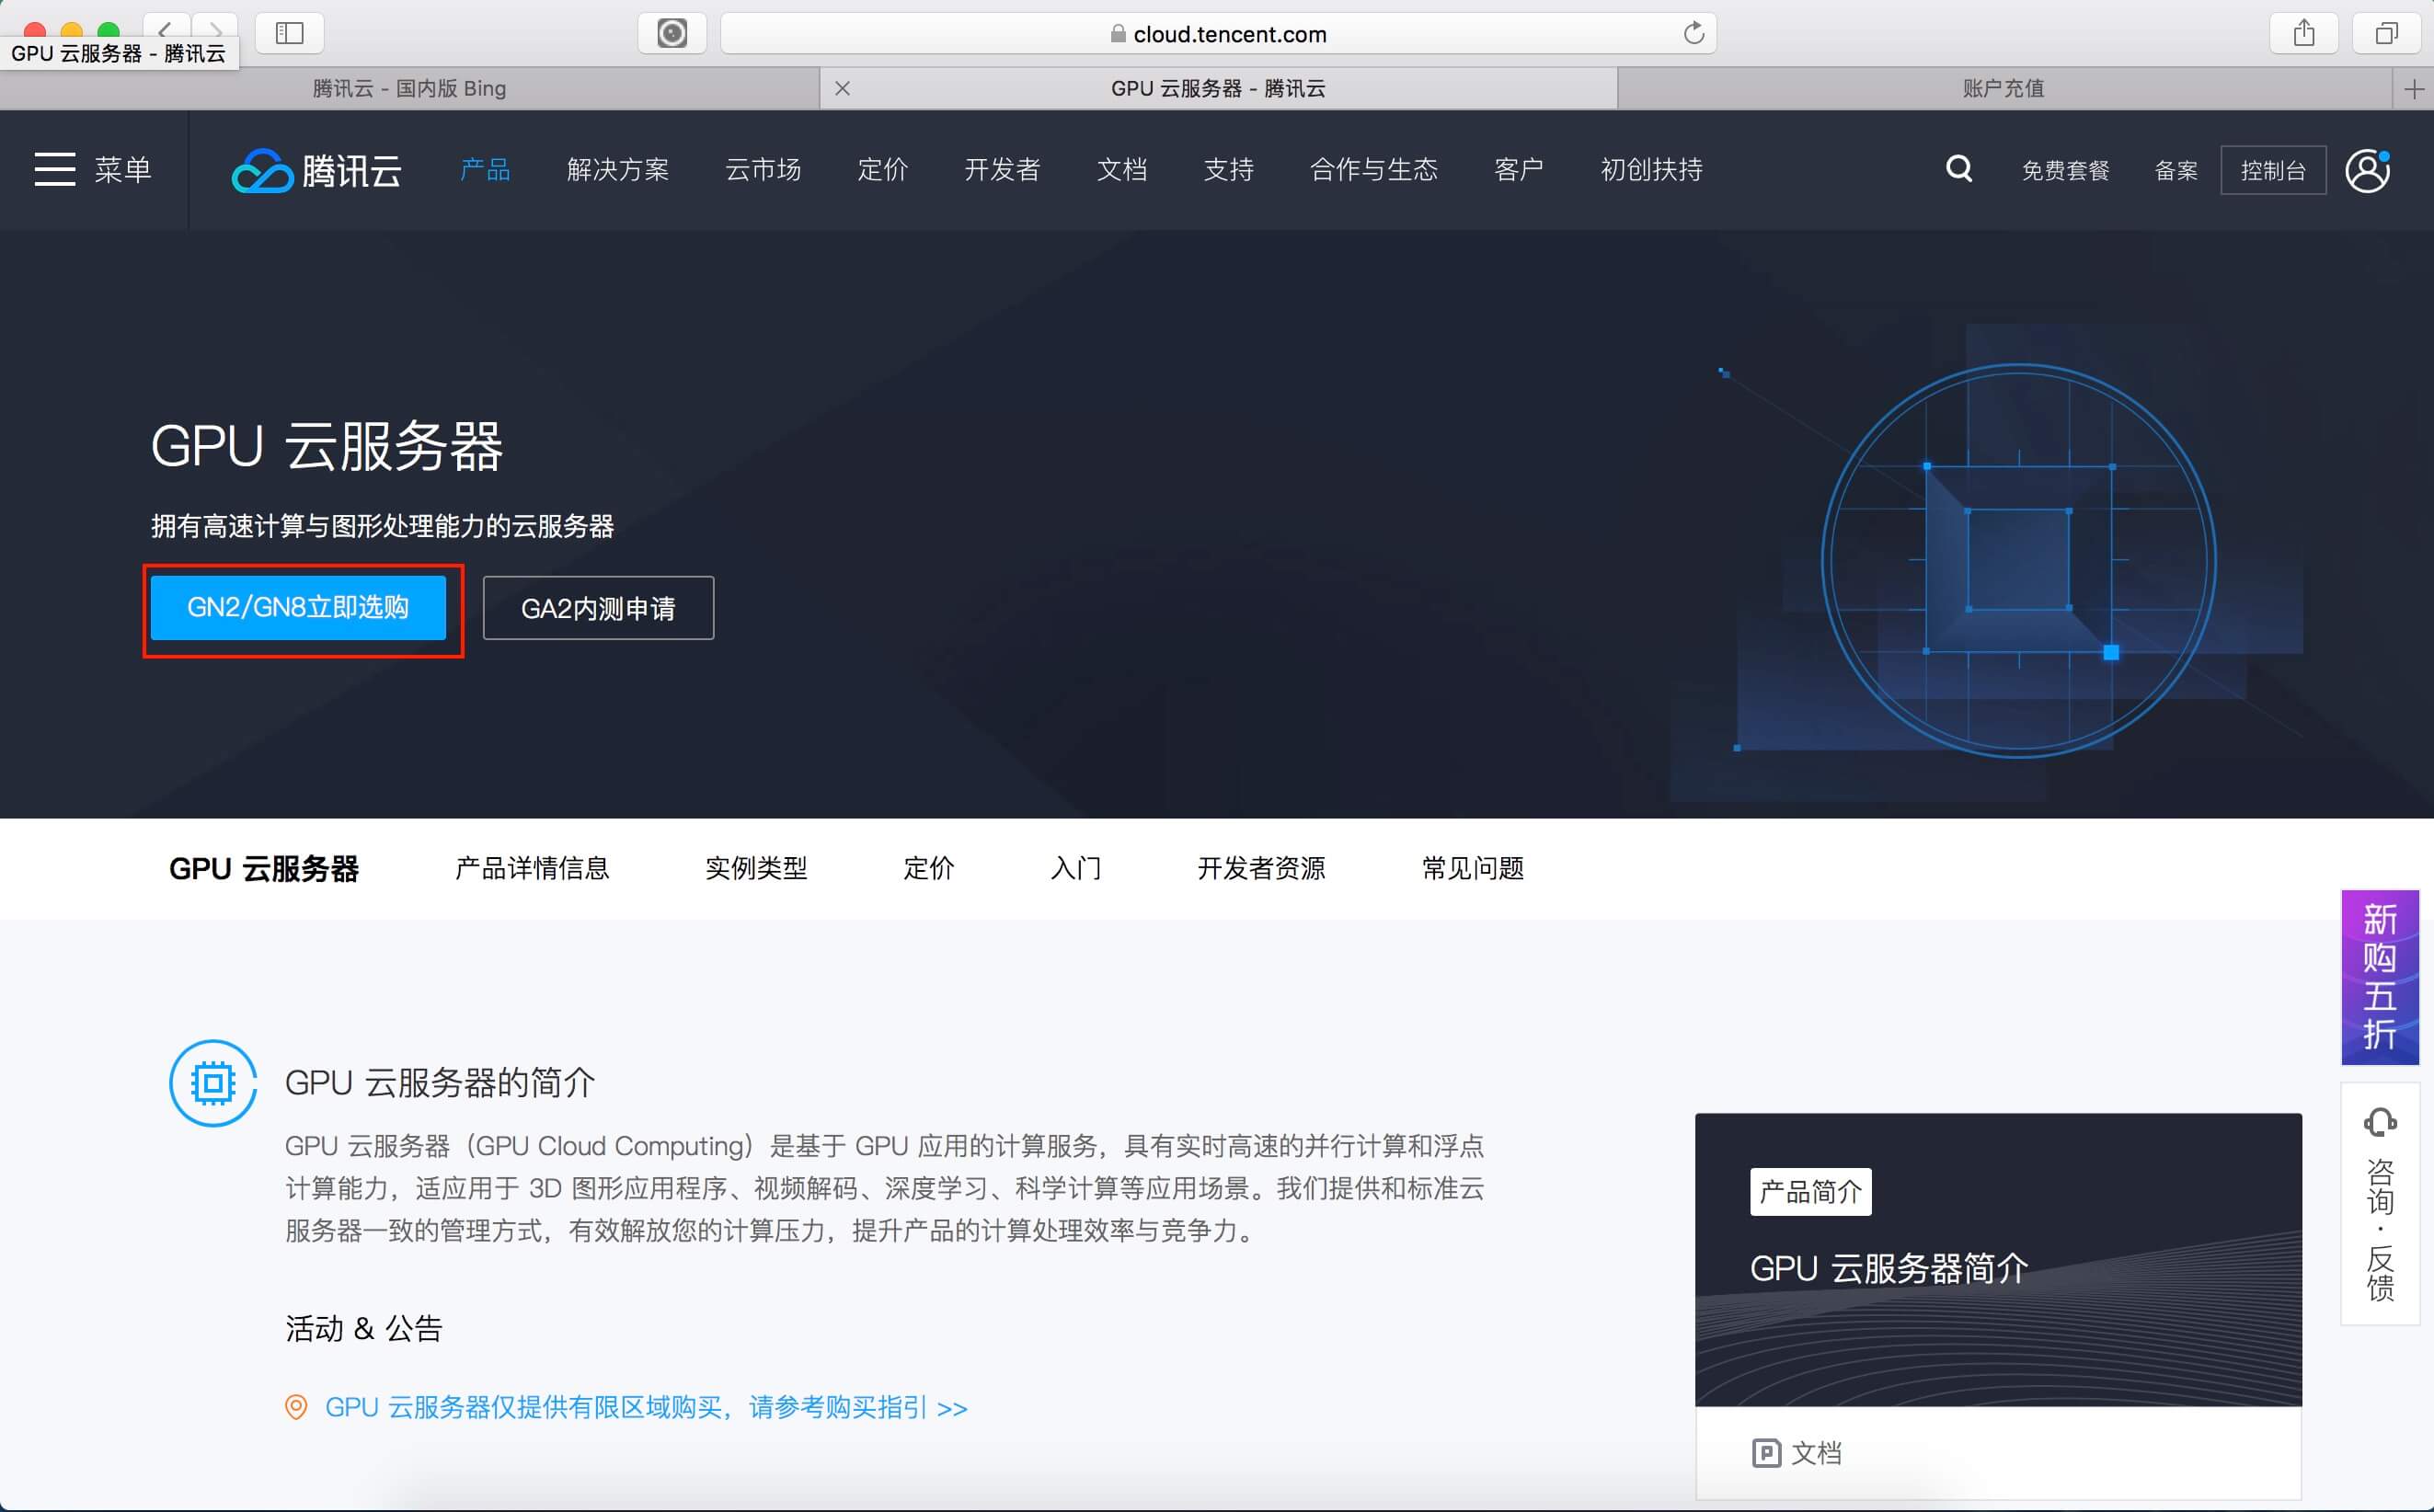Click the Safari address bar
Screen dimensions: 2434x1512
tap(1217, 34)
